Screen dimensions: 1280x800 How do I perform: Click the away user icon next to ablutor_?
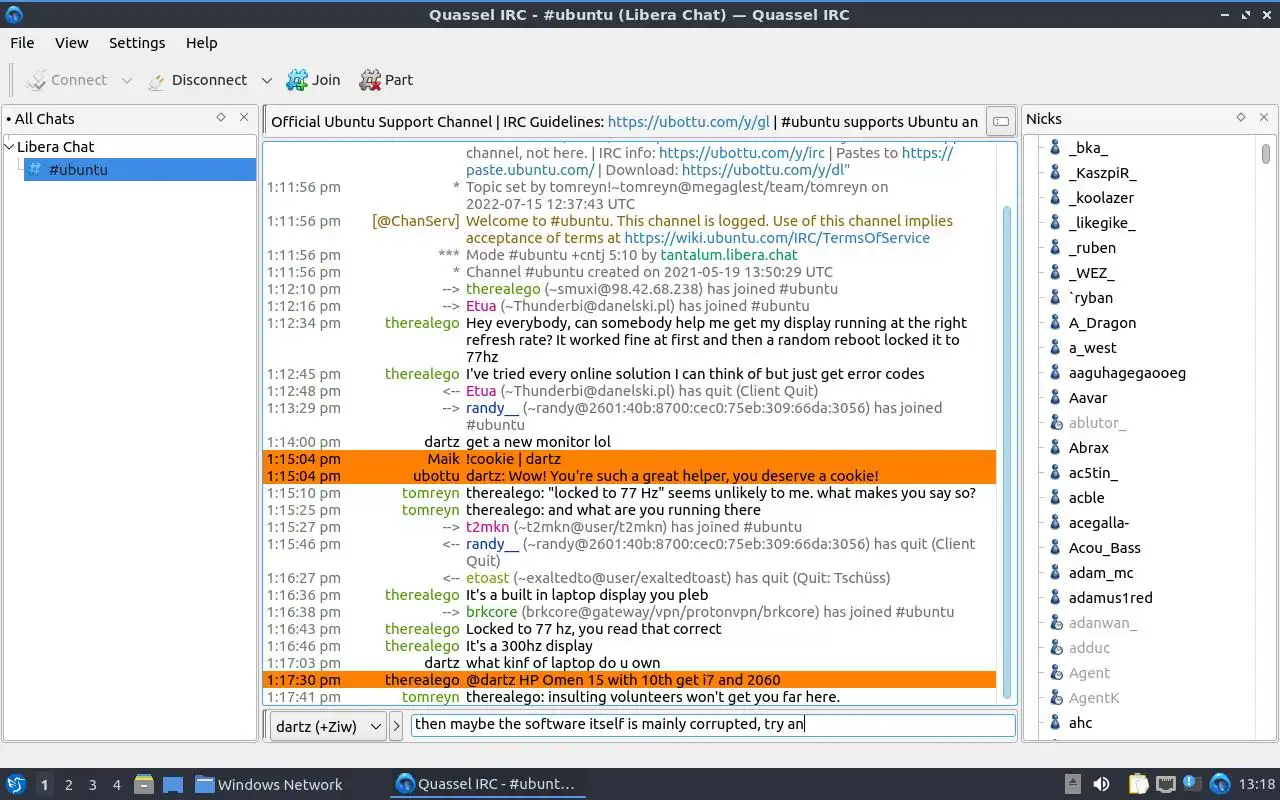(1054, 423)
